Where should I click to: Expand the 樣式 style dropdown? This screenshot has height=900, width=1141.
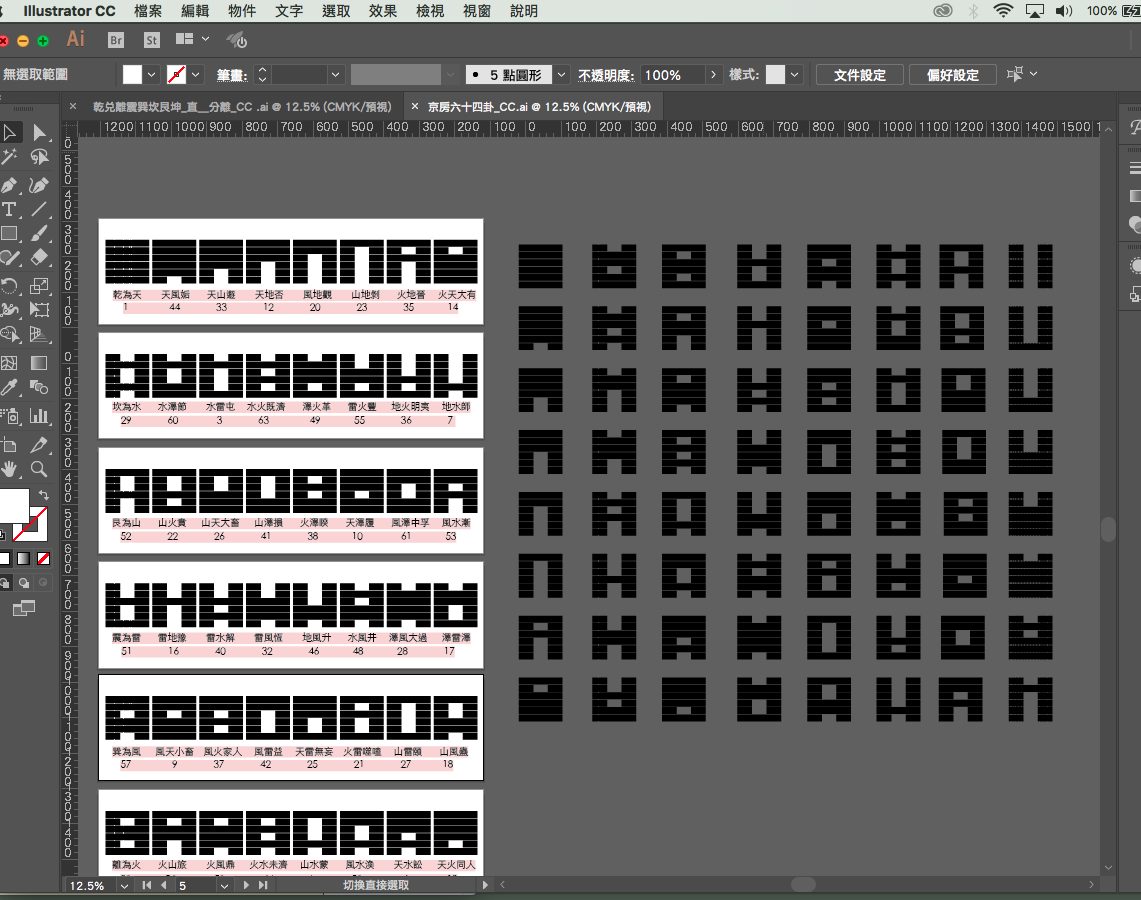pyautogui.click(x=795, y=74)
